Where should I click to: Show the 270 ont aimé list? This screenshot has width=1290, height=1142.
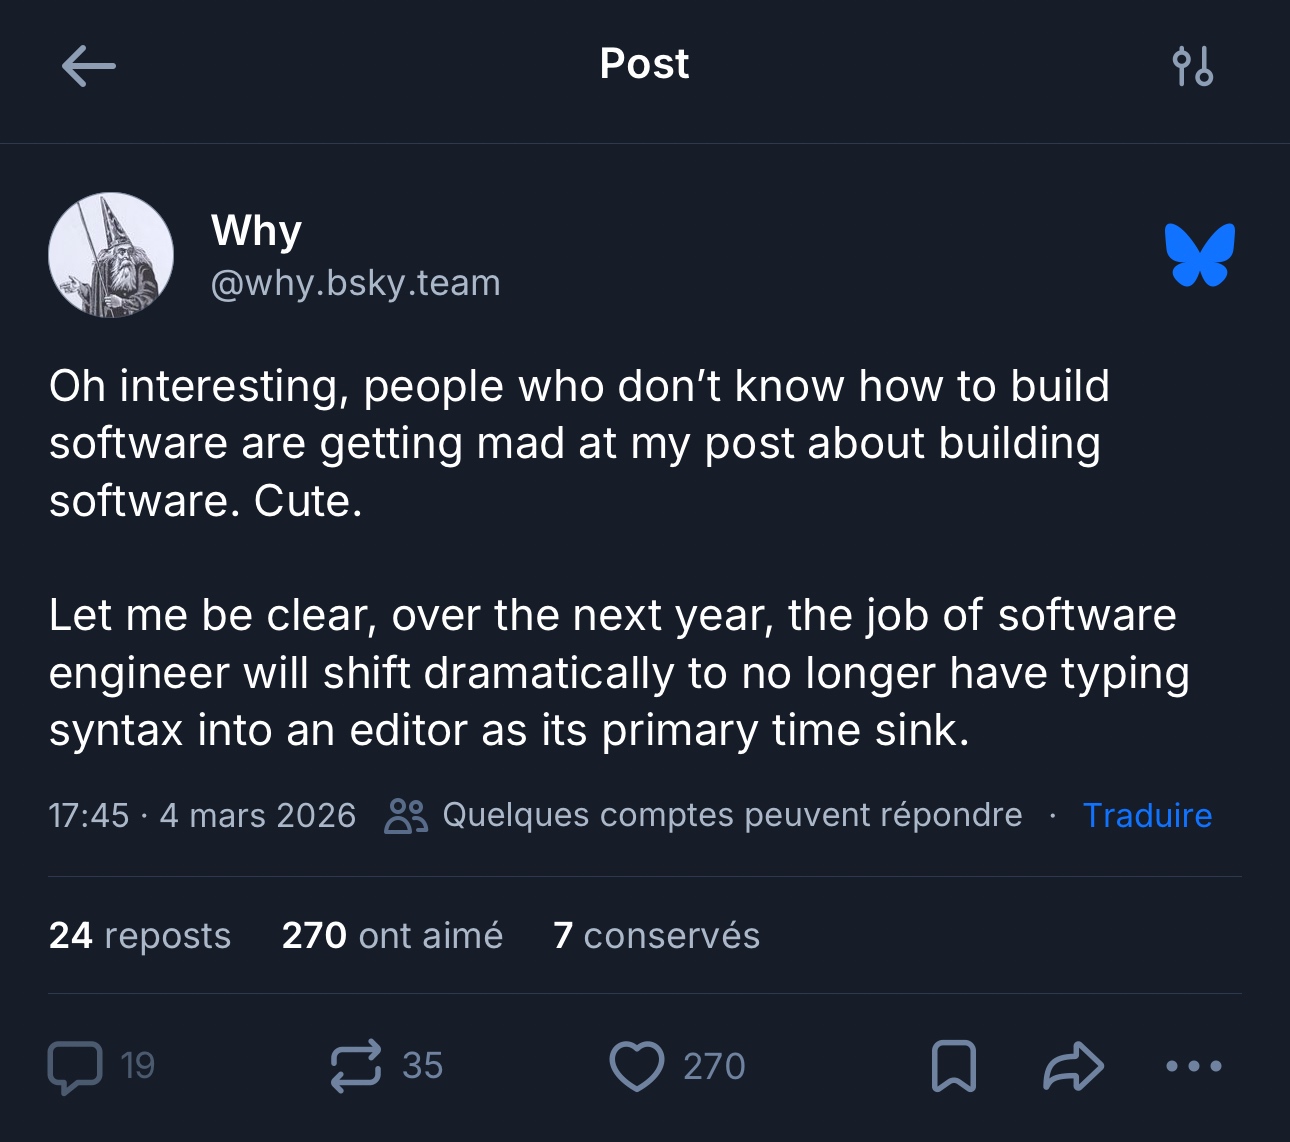pyautogui.click(x=392, y=936)
